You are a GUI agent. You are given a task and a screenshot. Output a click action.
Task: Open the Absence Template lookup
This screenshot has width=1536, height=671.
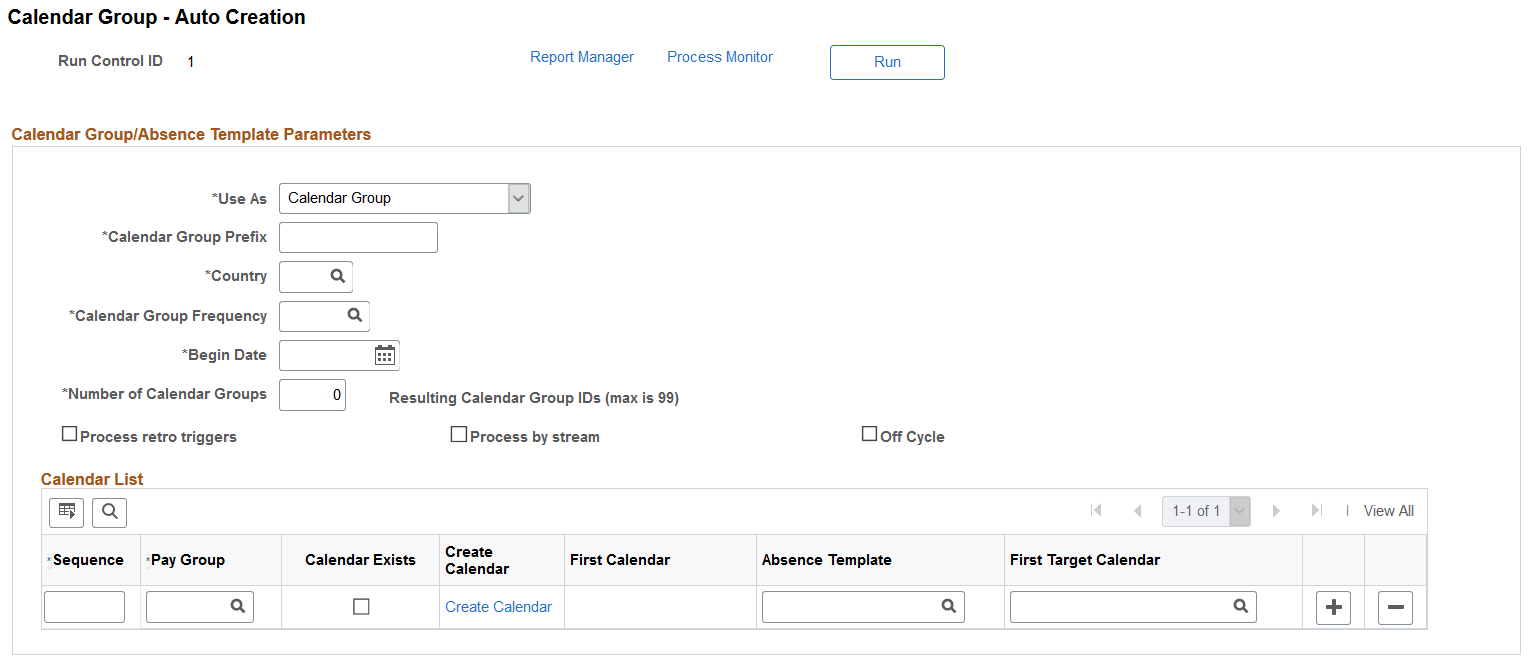click(947, 606)
